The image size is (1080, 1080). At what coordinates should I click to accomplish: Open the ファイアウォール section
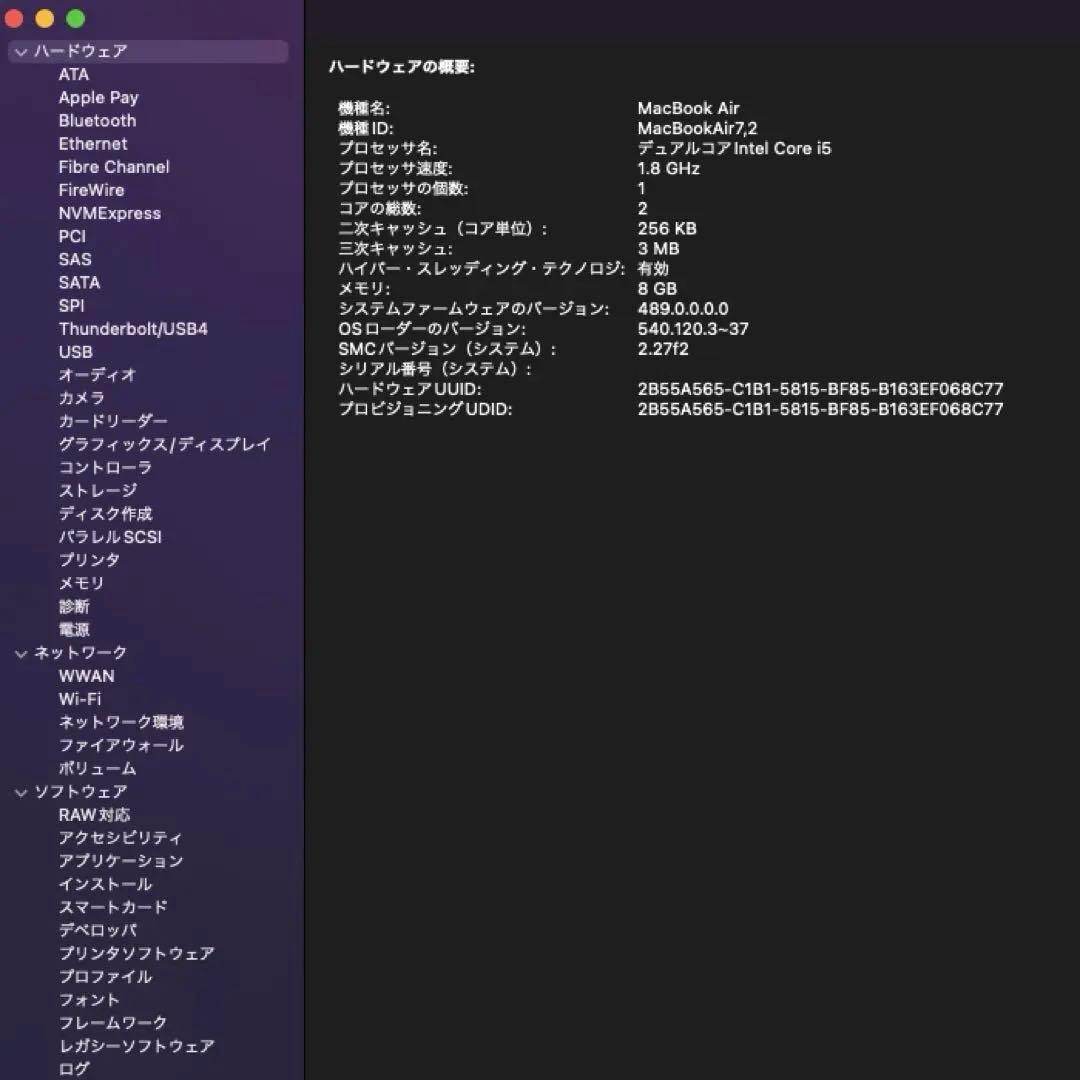coord(121,745)
